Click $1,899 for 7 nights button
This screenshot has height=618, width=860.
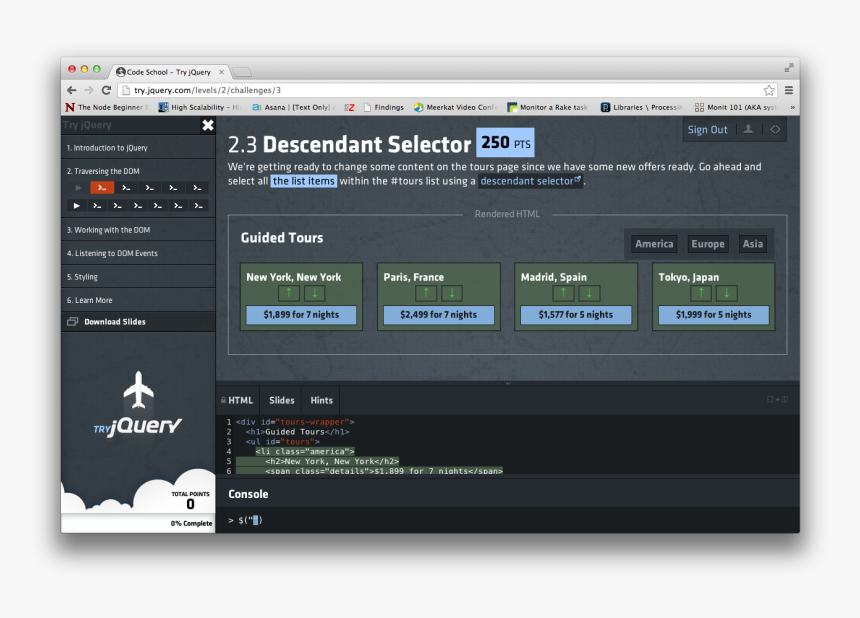(301, 315)
